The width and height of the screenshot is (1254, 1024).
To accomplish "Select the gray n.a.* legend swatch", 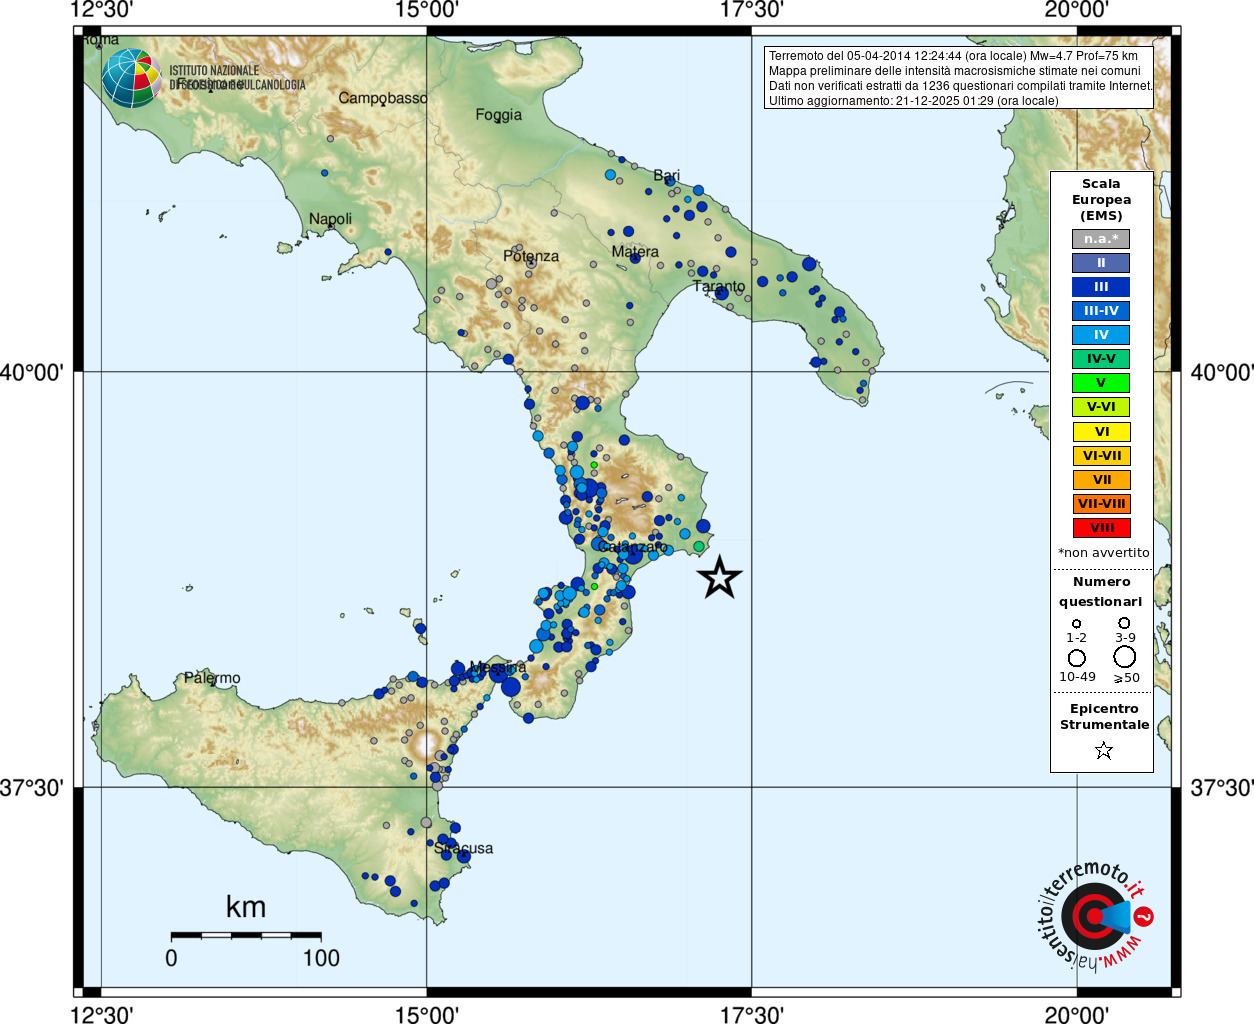I will coord(1101,239).
